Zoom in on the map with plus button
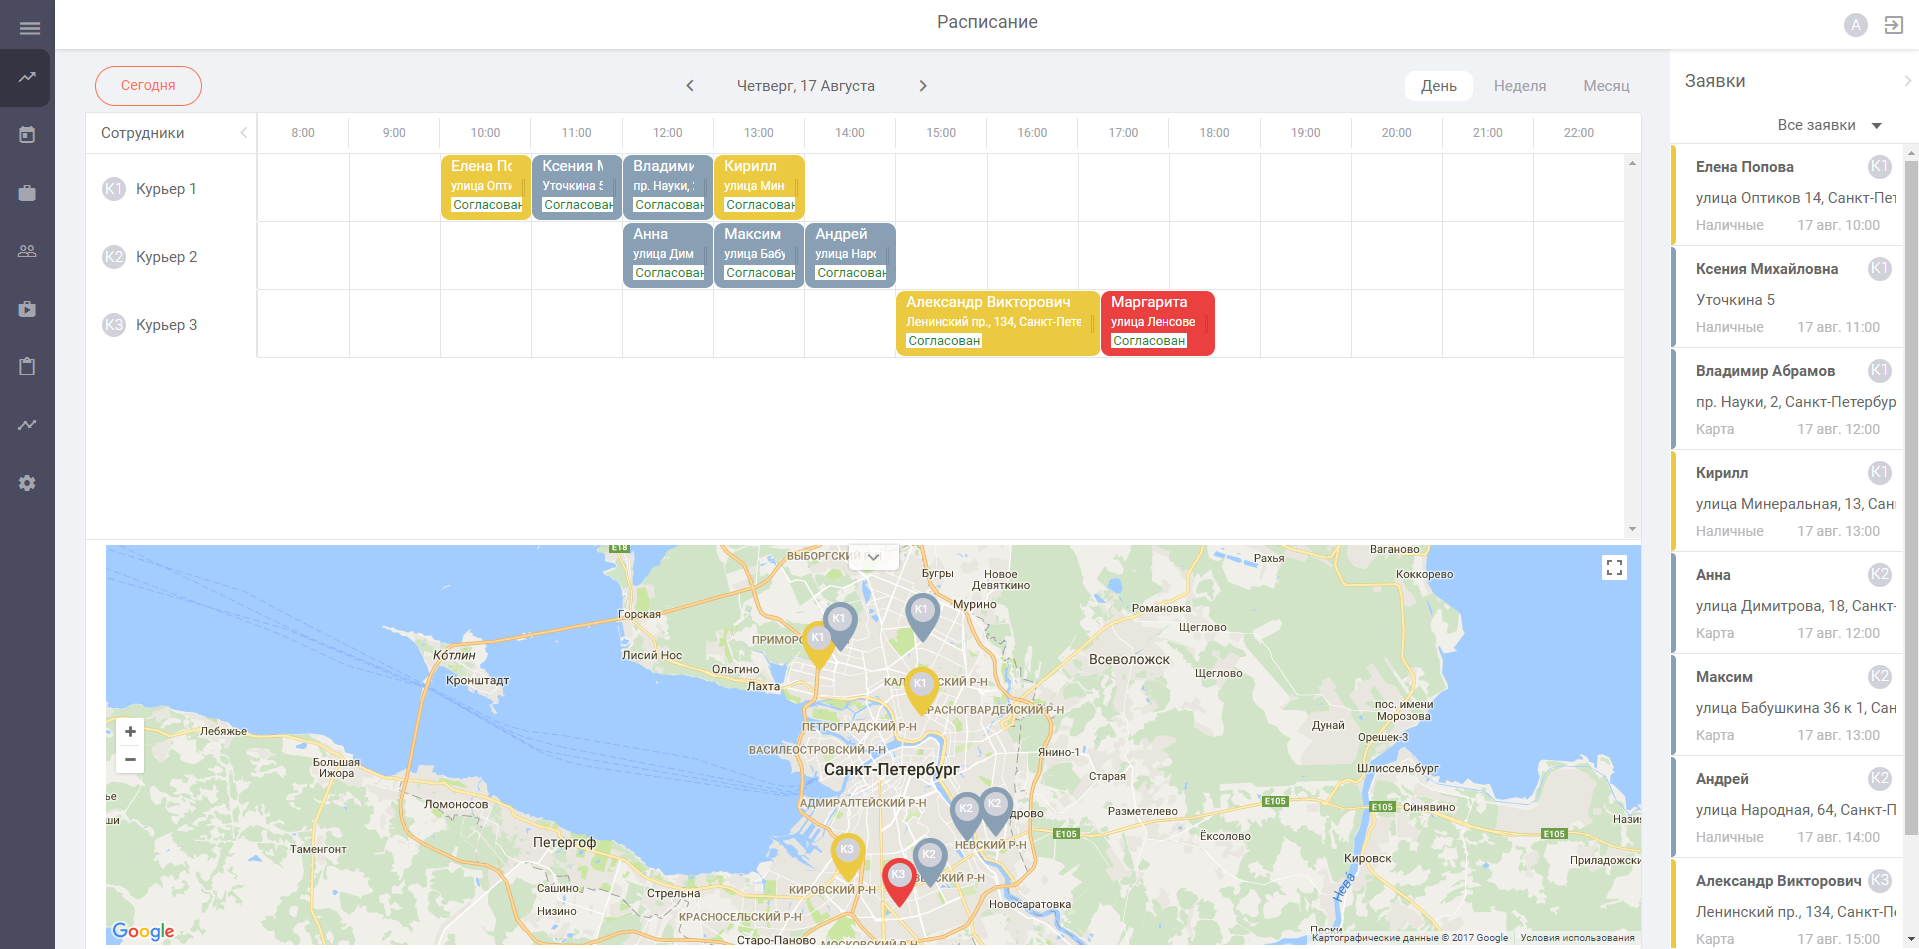The image size is (1919, 949). (130, 732)
